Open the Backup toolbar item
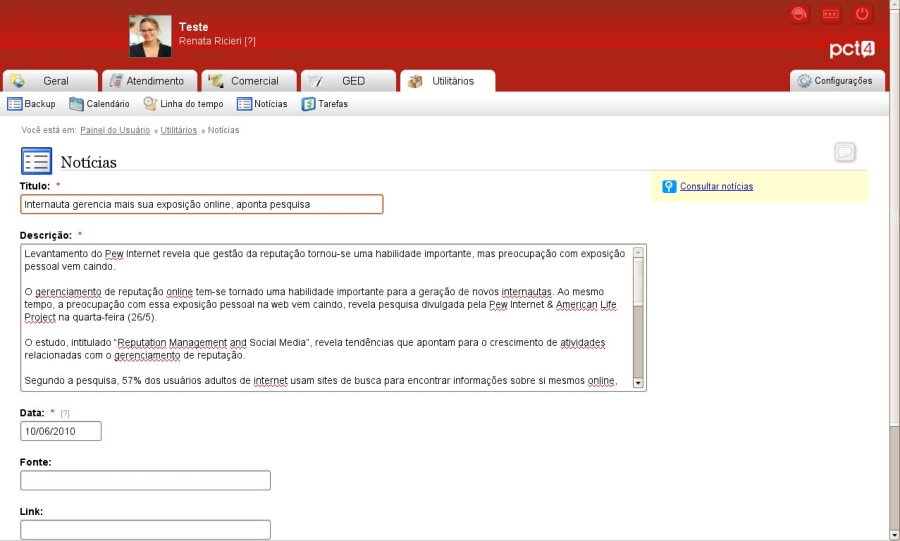The width and height of the screenshot is (900, 541). [x=32, y=104]
